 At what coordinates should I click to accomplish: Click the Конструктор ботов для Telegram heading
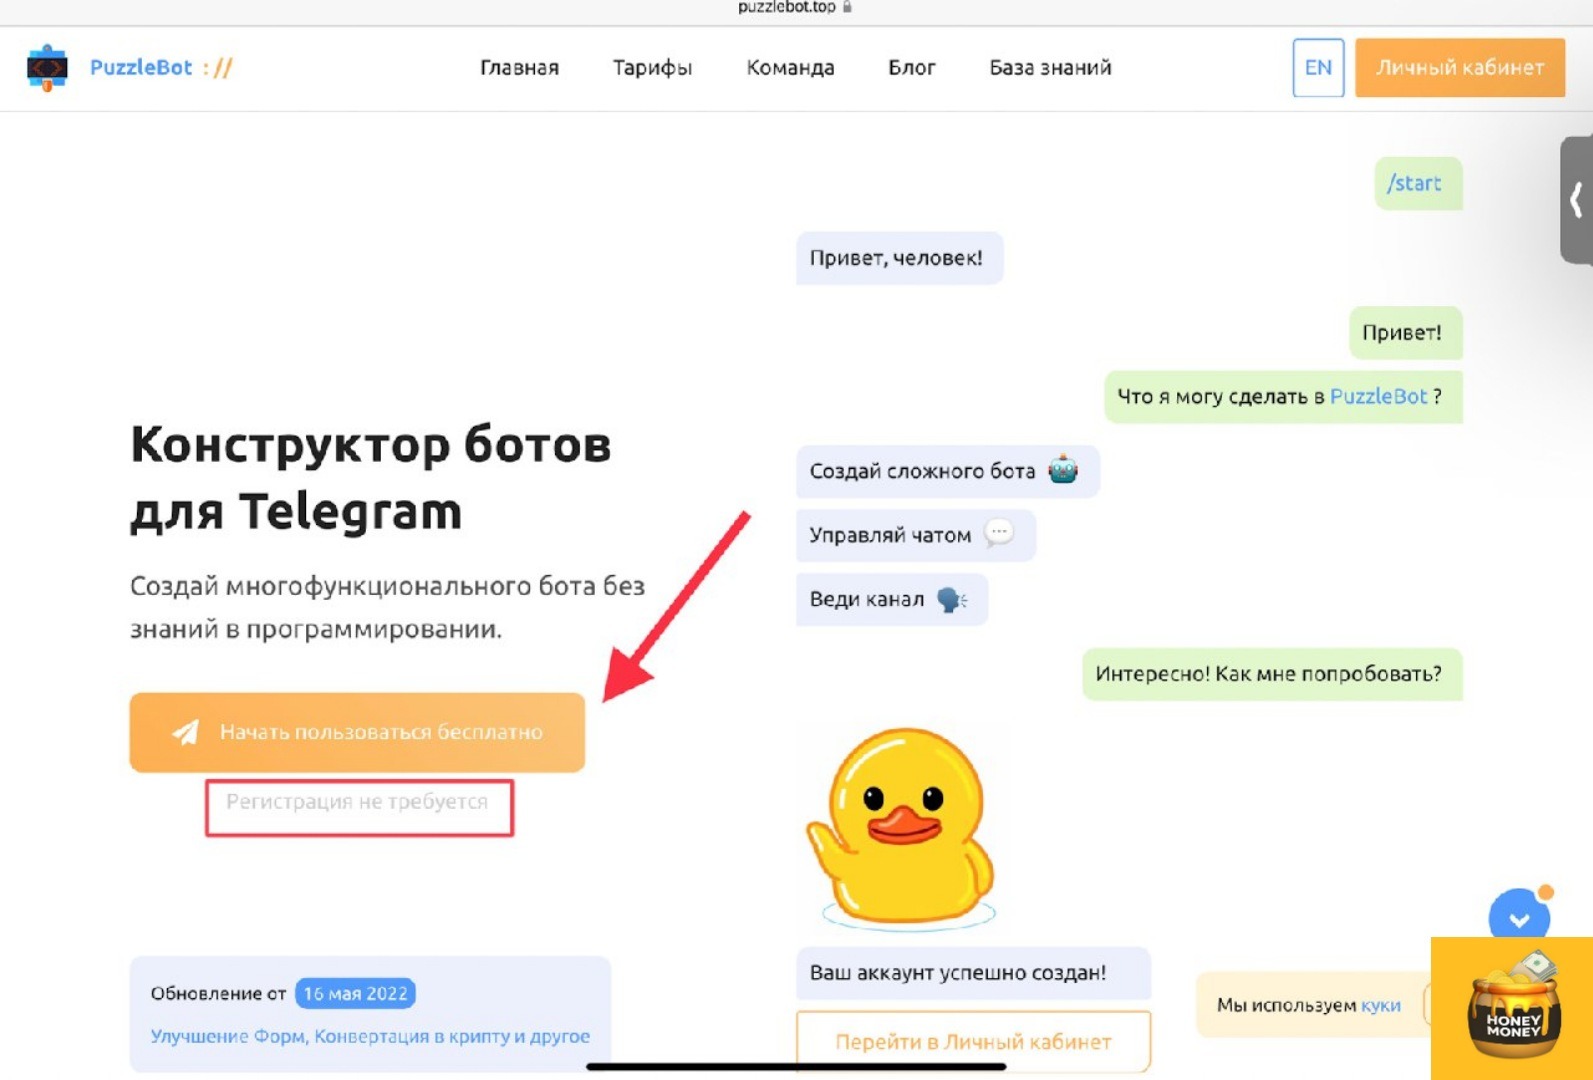371,478
